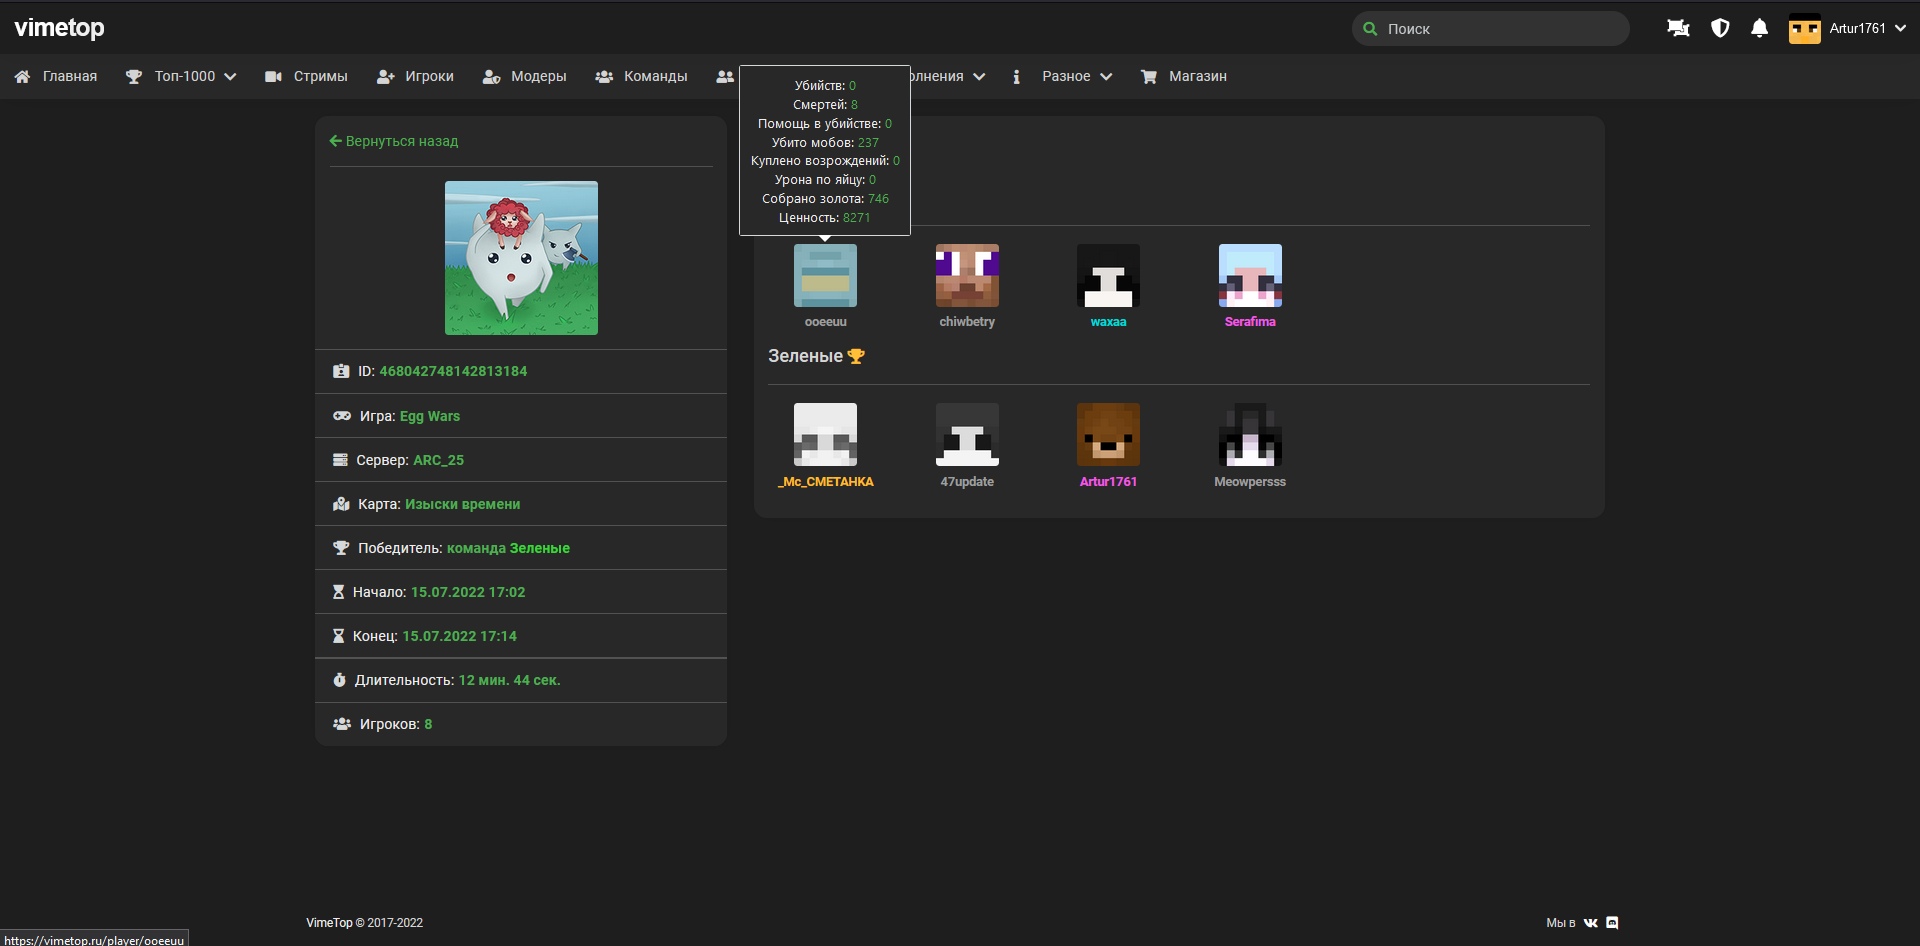
Task: Click the Вернуться назад link
Action: (x=394, y=142)
